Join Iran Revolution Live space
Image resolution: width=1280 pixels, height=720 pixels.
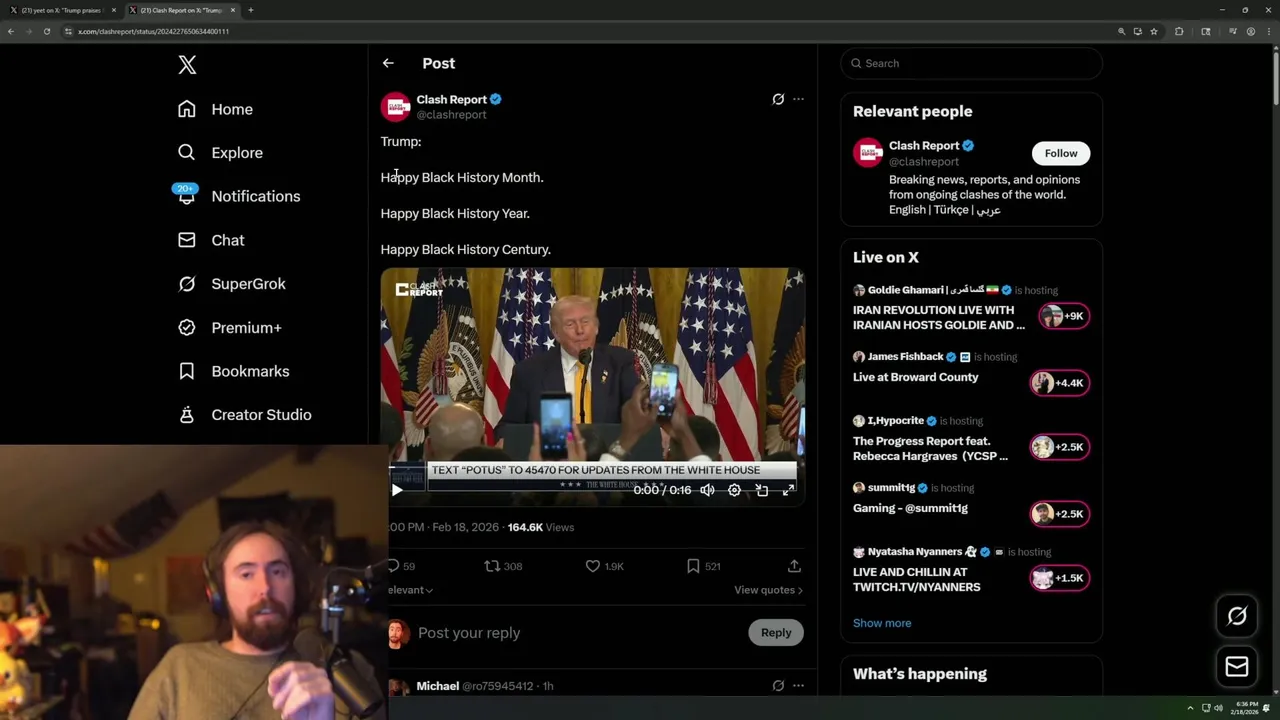point(938,318)
